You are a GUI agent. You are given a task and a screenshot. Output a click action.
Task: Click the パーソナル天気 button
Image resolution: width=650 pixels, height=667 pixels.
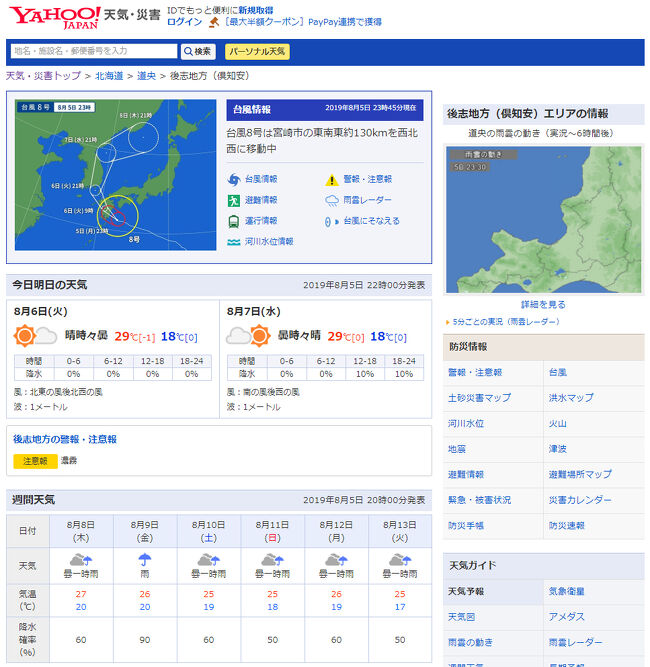pos(257,51)
